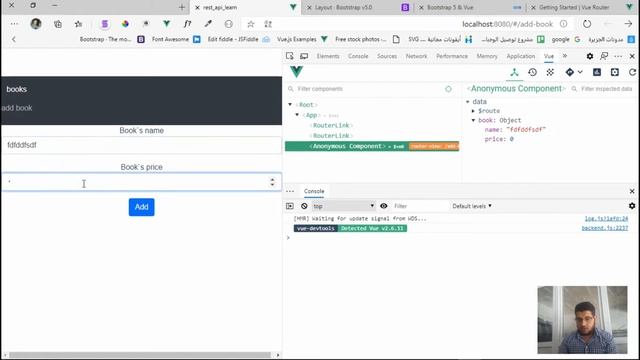640x360 pixels.
Task: Click select component in page target icon
Action: click(x=448, y=89)
